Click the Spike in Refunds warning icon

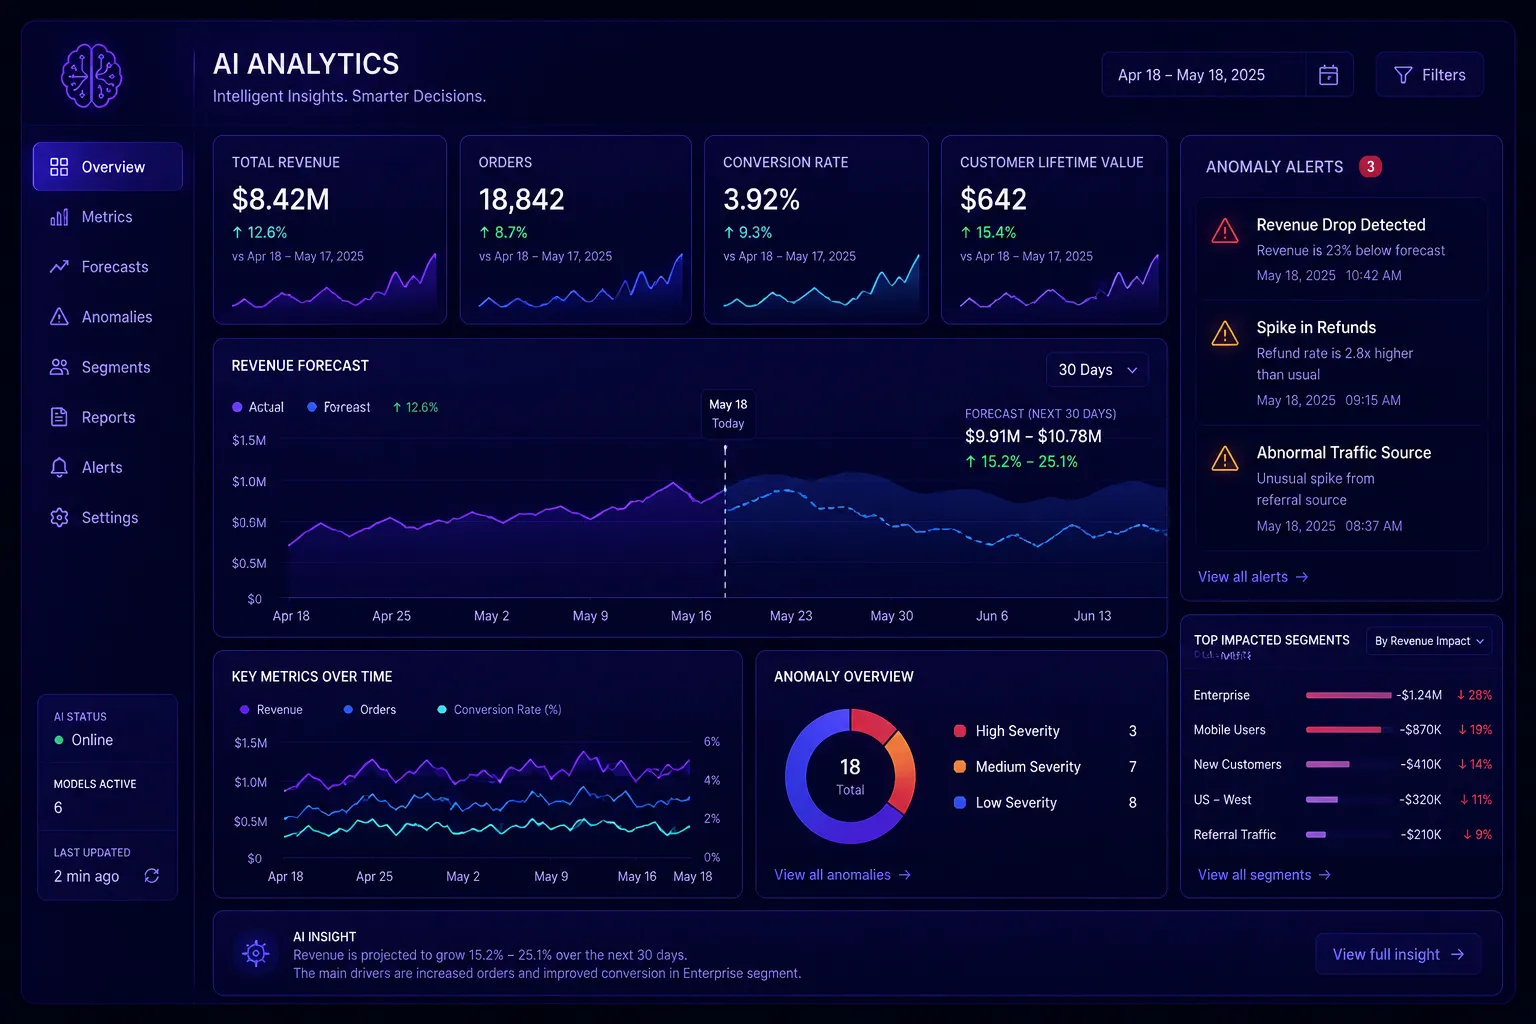[x=1225, y=333]
